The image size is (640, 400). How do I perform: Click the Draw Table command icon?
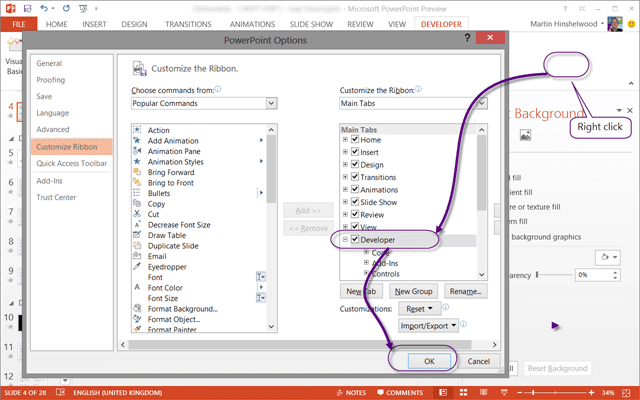(x=137, y=235)
